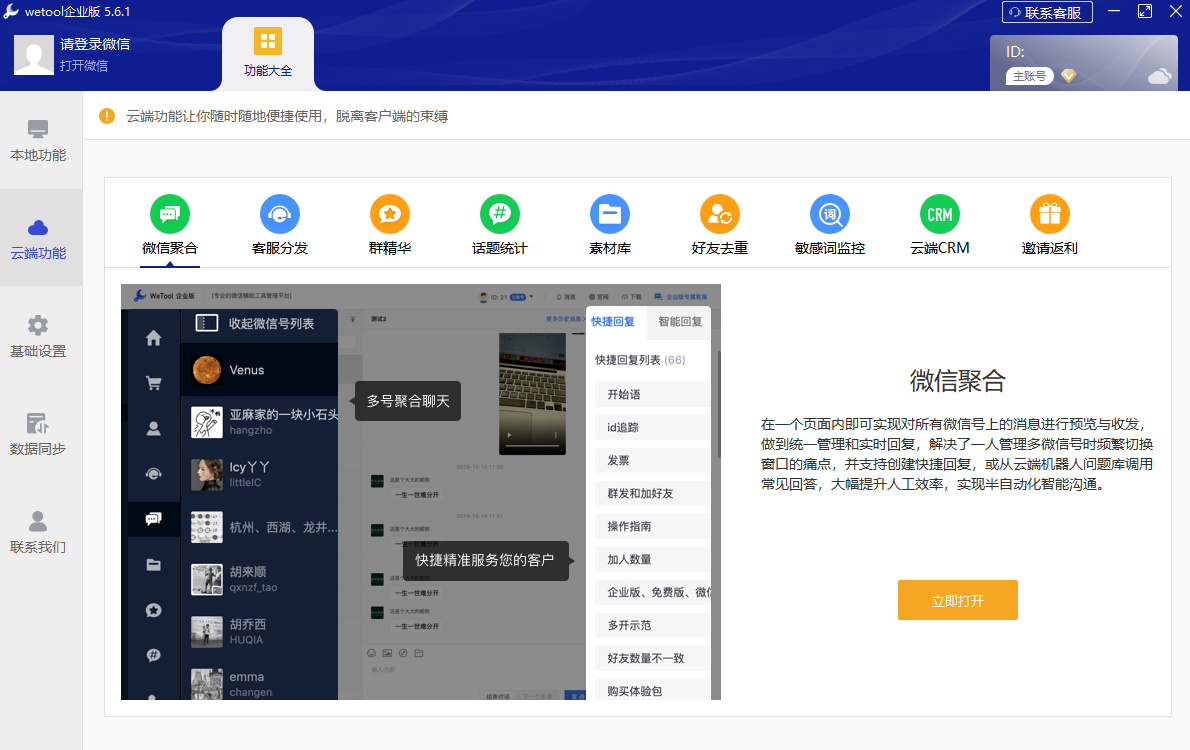Select the 敏感词监控 icon

click(x=830, y=214)
